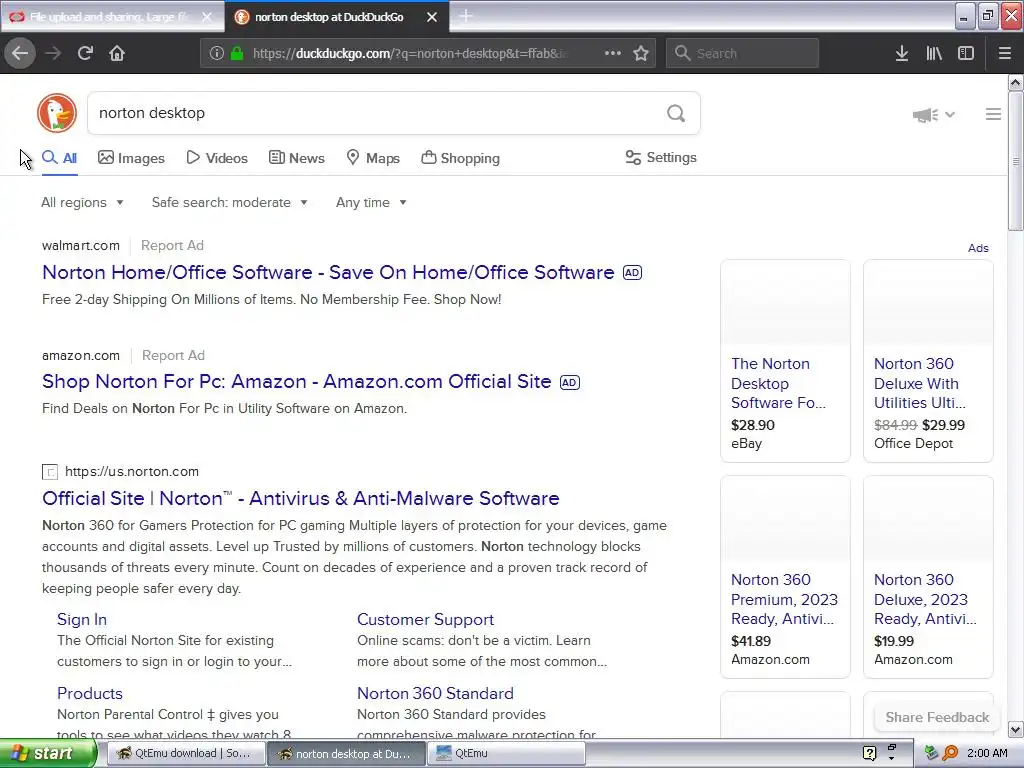The width and height of the screenshot is (1024, 768).
Task: Click the us.norton.com site favicon
Action: 50,472
